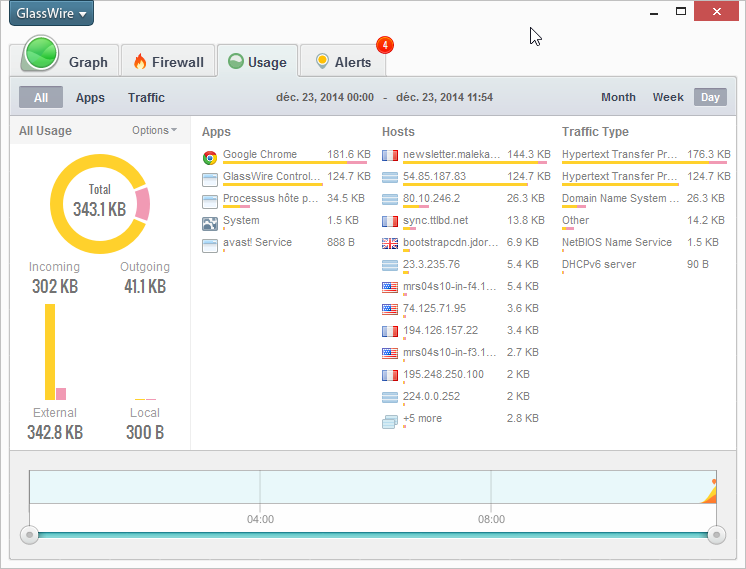Image resolution: width=746 pixels, height=569 pixels.
Task: Click the icon beside host 54.85.187.83
Action: (390, 177)
